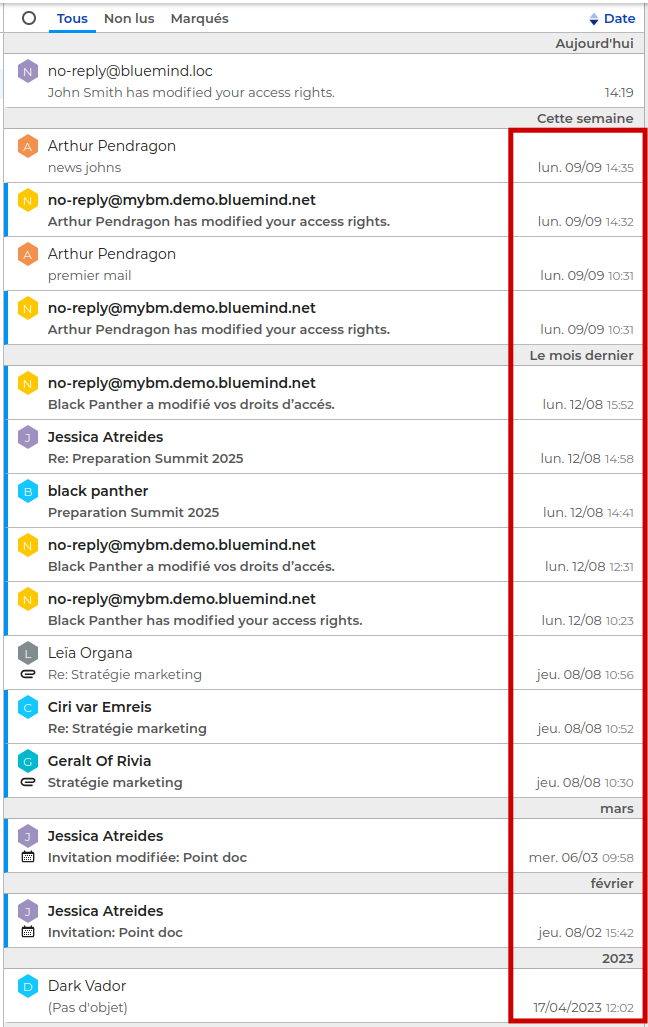Click Geralt Of Rivia's teal avatar
648x1027 pixels.
(28, 761)
